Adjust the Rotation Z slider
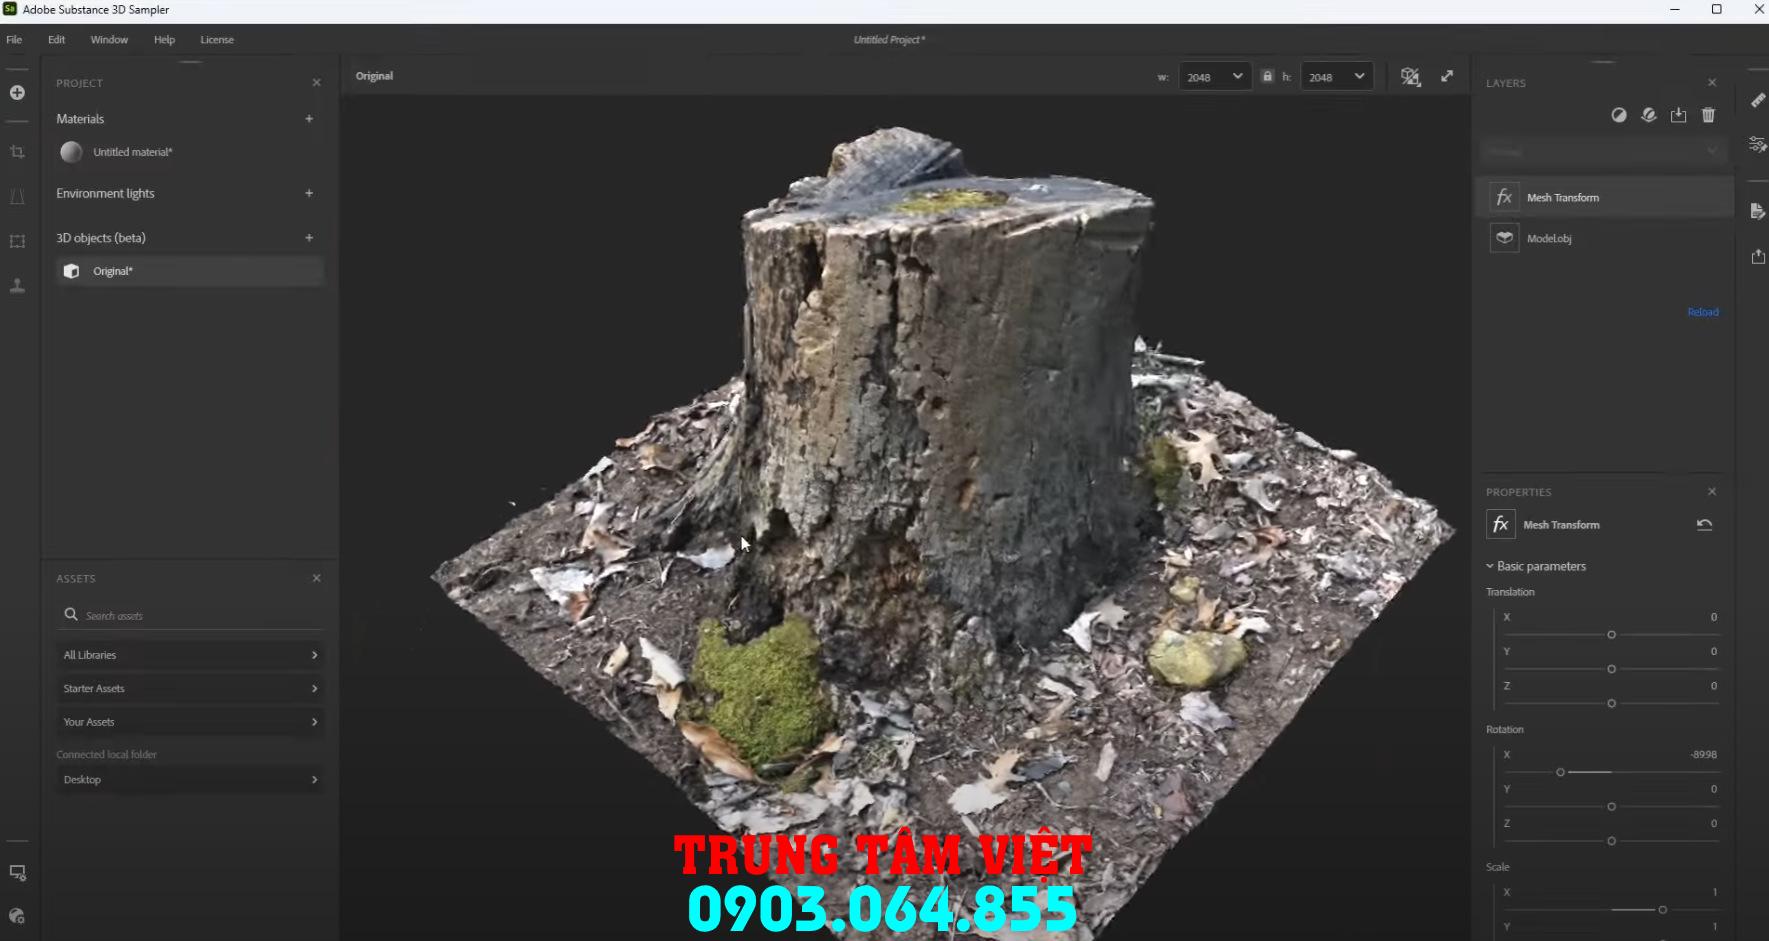The width and height of the screenshot is (1769, 941). pyautogui.click(x=1611, y=842)
